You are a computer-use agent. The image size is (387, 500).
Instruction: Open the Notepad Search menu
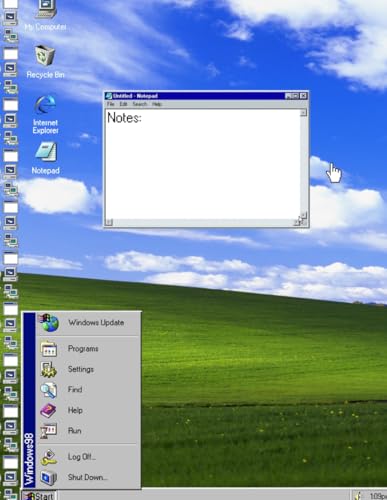point(140,104)
